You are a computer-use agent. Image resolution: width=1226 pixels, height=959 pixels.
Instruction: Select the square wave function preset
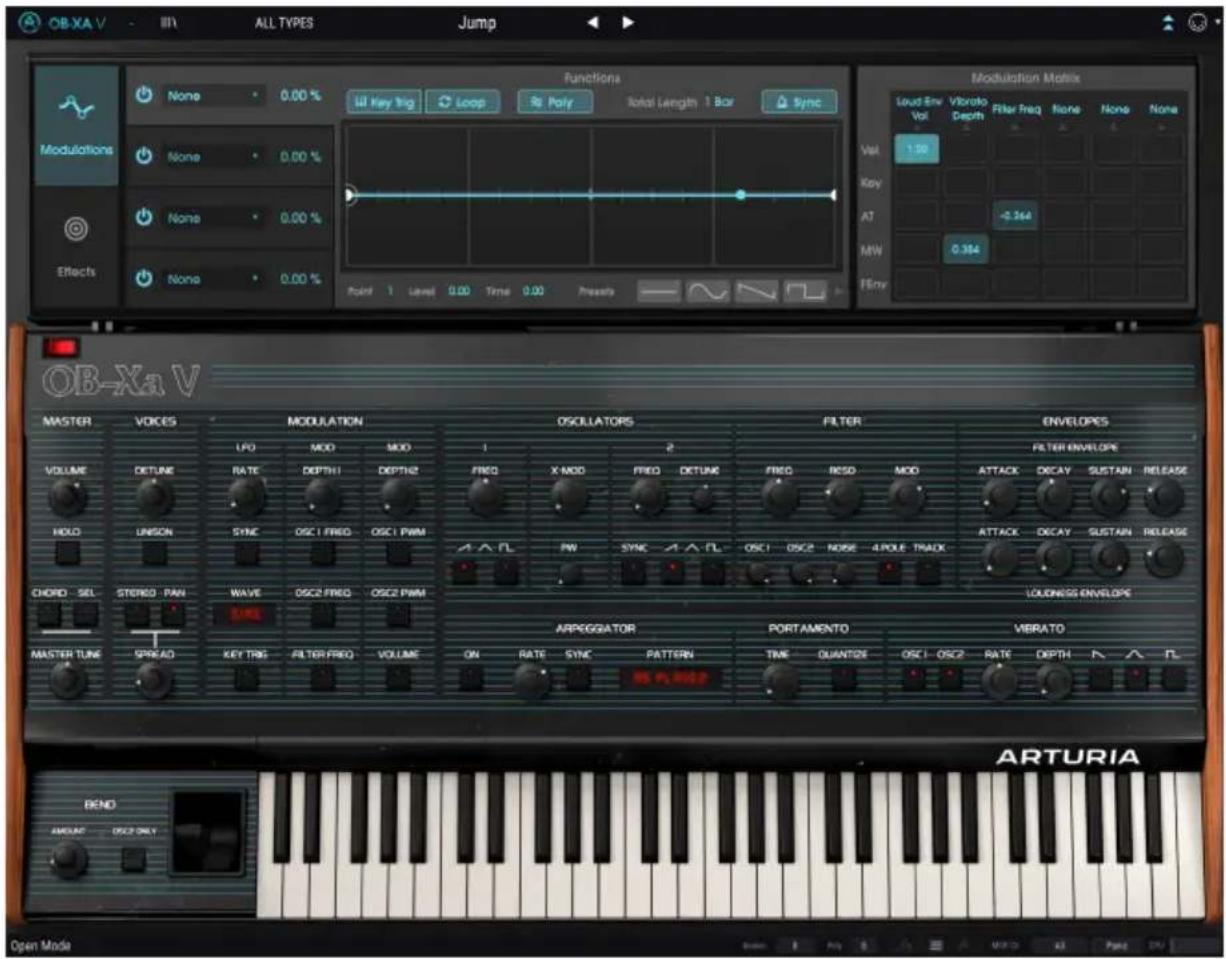804,292
